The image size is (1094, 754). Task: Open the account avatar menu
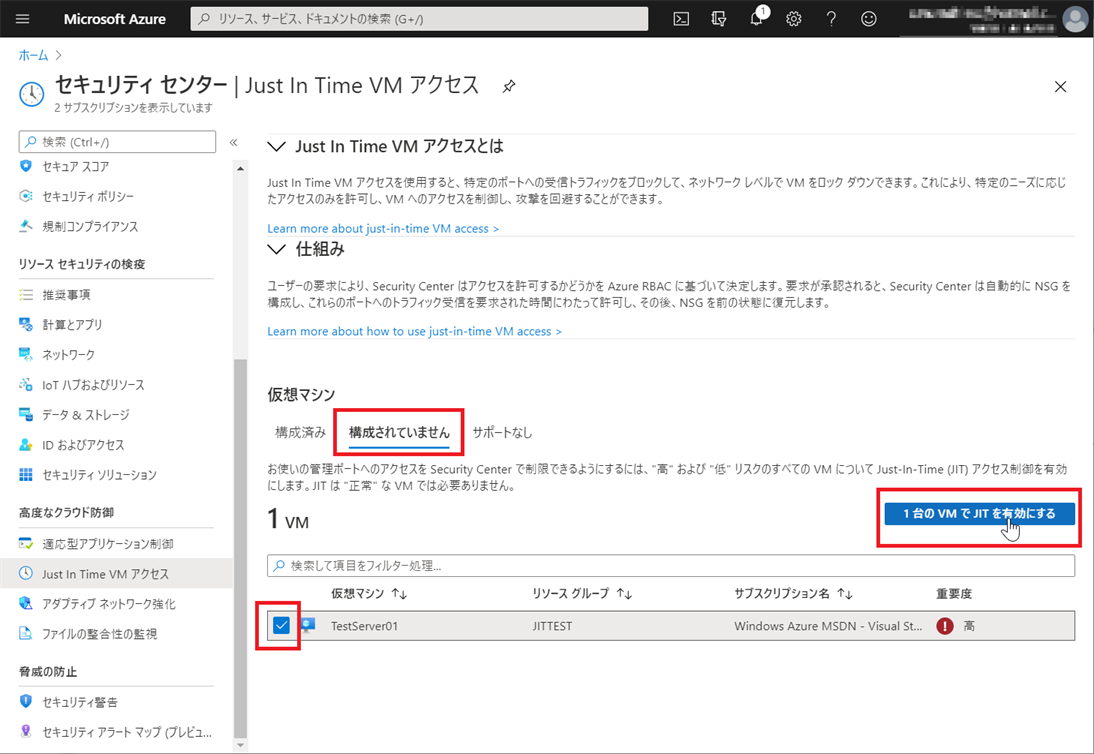coord(1075,19)
